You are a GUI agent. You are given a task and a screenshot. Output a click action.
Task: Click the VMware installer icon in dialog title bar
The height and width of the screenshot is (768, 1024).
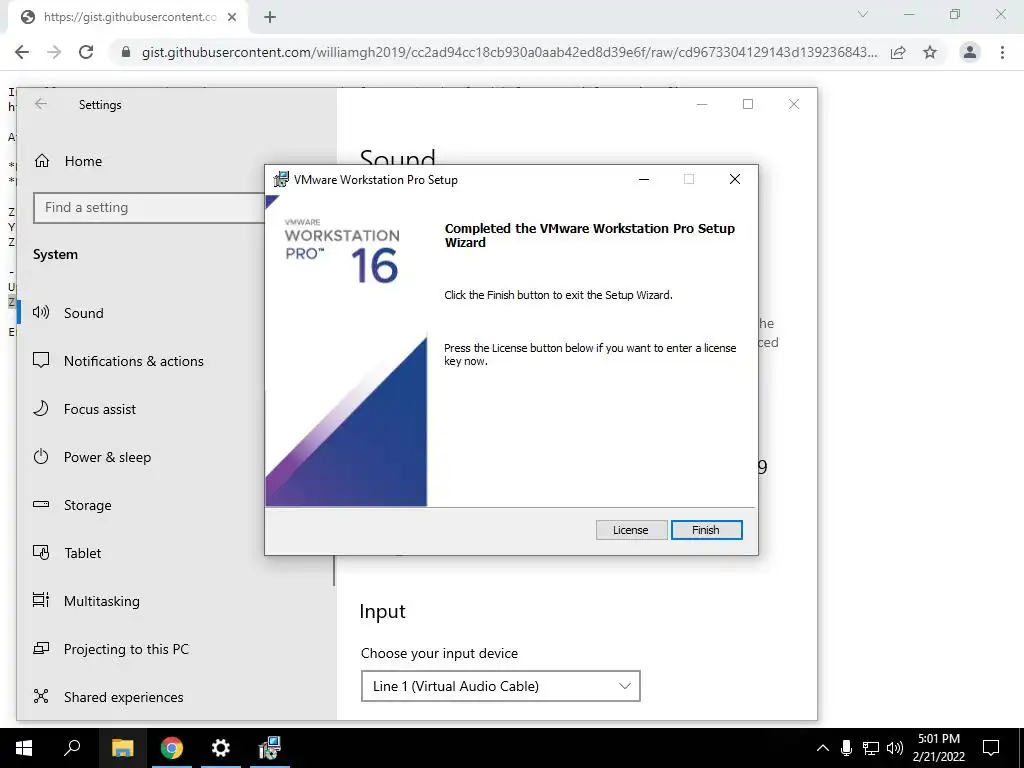(281, 180)
